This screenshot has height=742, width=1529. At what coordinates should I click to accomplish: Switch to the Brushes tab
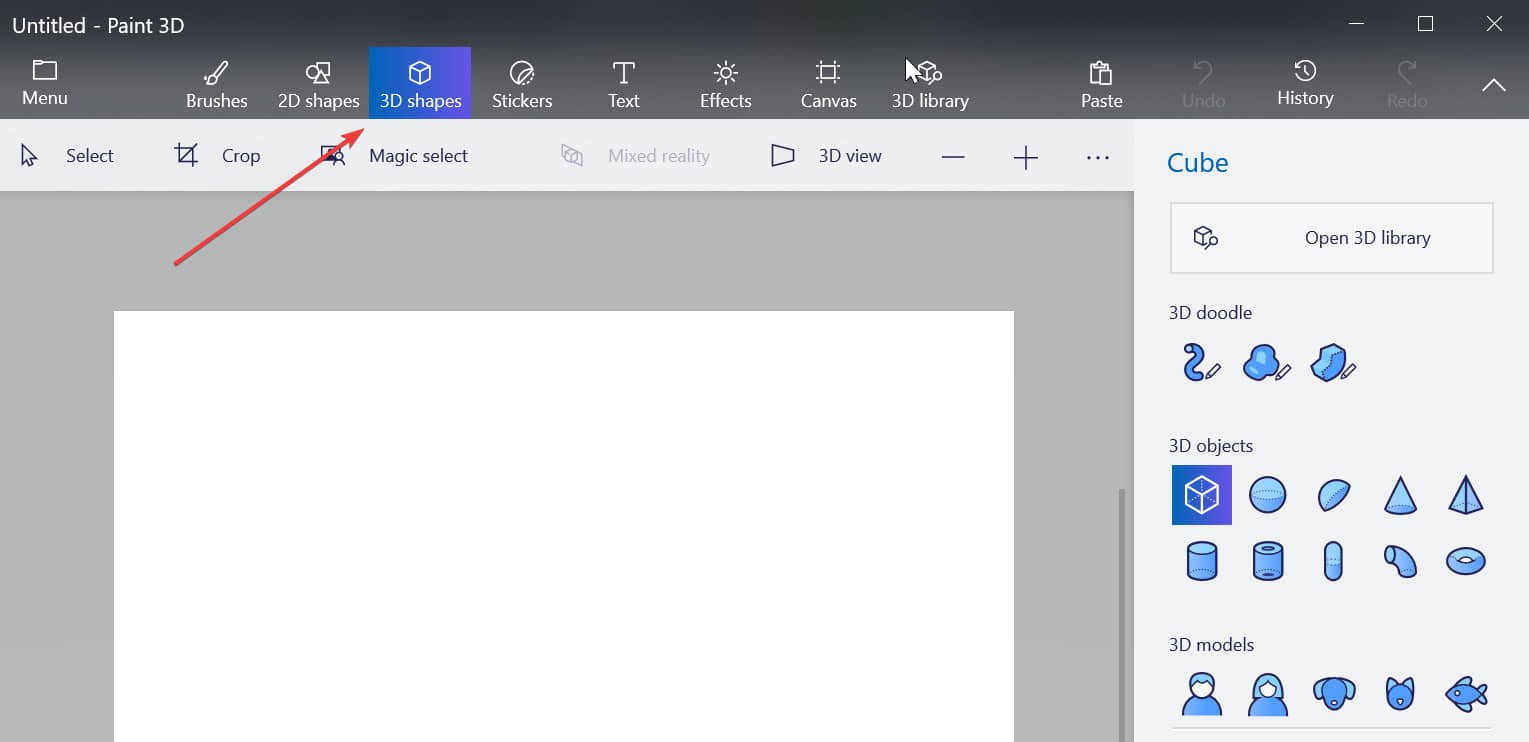coord(216,84)
